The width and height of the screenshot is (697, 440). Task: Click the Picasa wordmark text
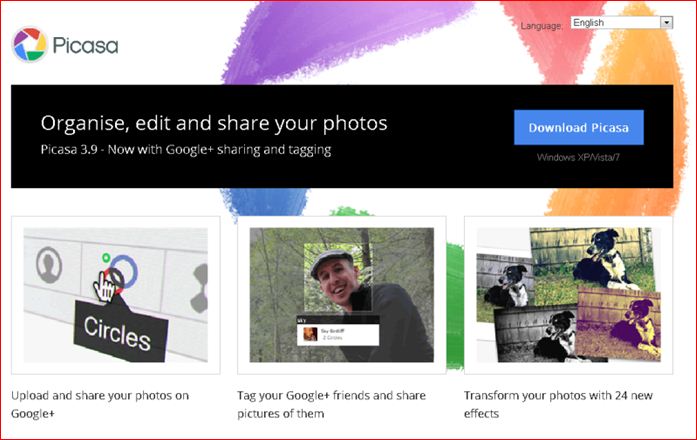[85, 45]
